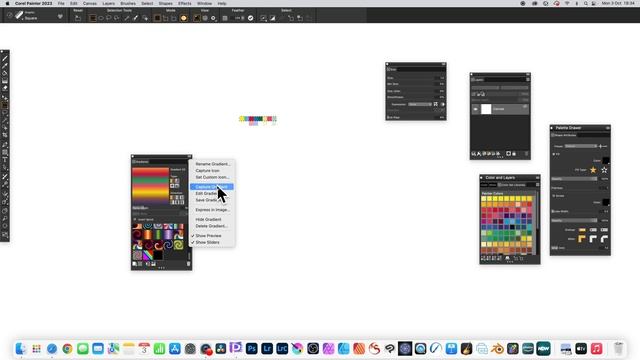Click the New Layer icon in Layers panel
Screen dimensions: 640x360
pyautogui.click(x=509, y=154)
